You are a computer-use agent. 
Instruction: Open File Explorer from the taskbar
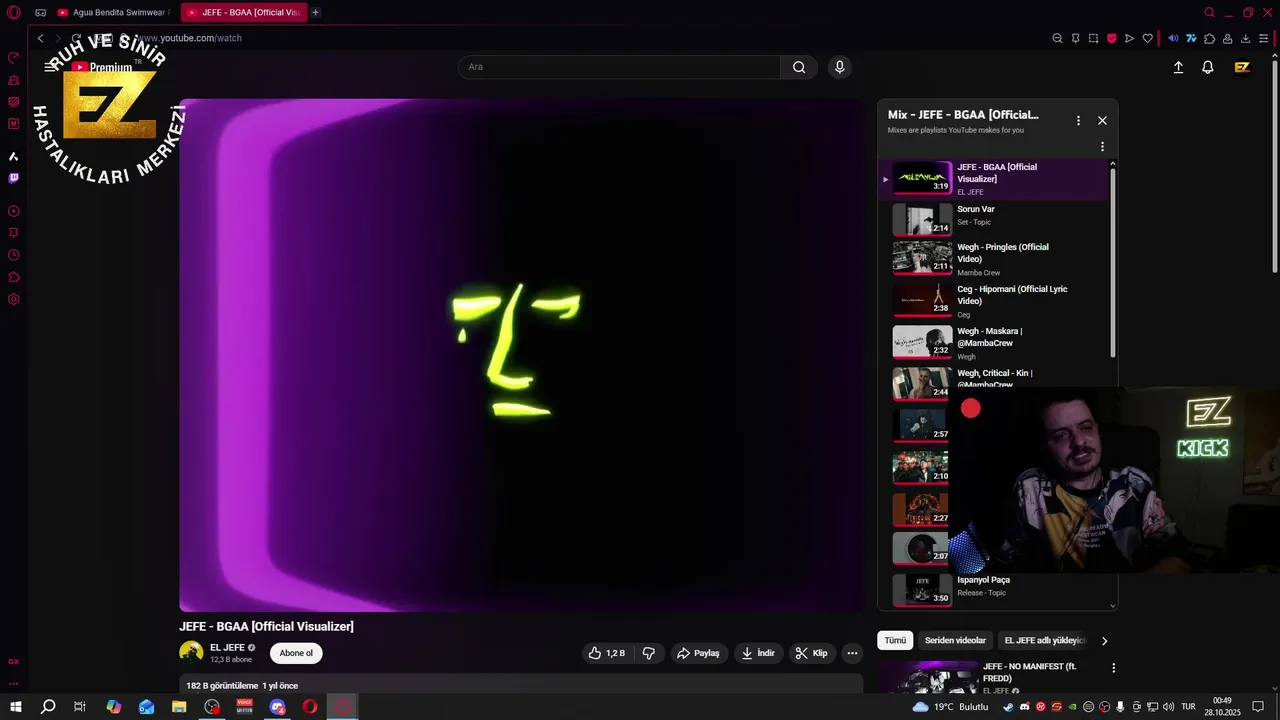[x=179, y=707]
